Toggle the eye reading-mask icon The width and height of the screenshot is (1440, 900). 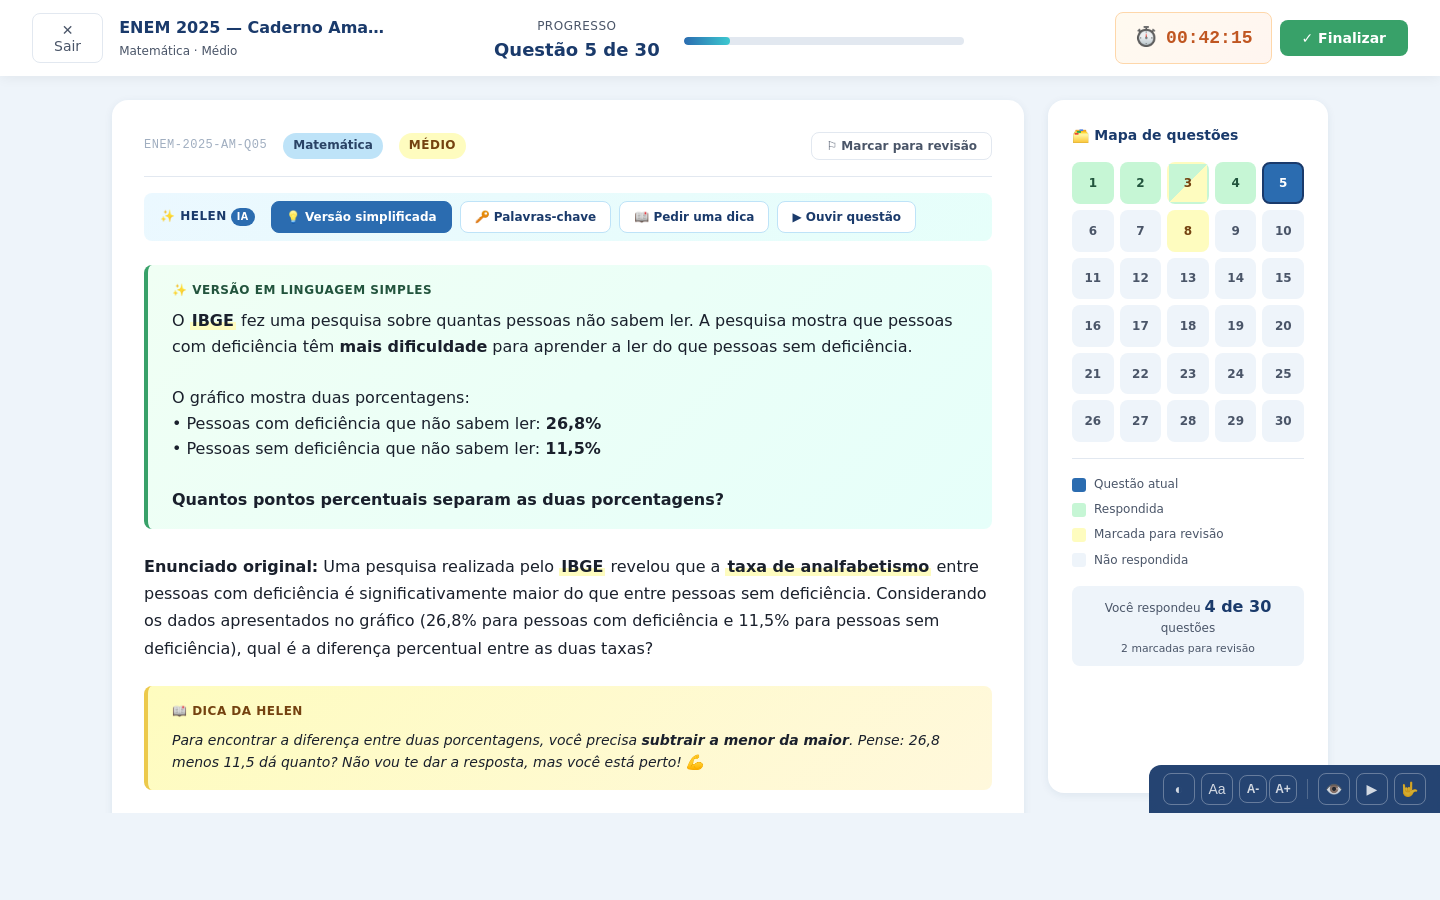(1334, 789)
